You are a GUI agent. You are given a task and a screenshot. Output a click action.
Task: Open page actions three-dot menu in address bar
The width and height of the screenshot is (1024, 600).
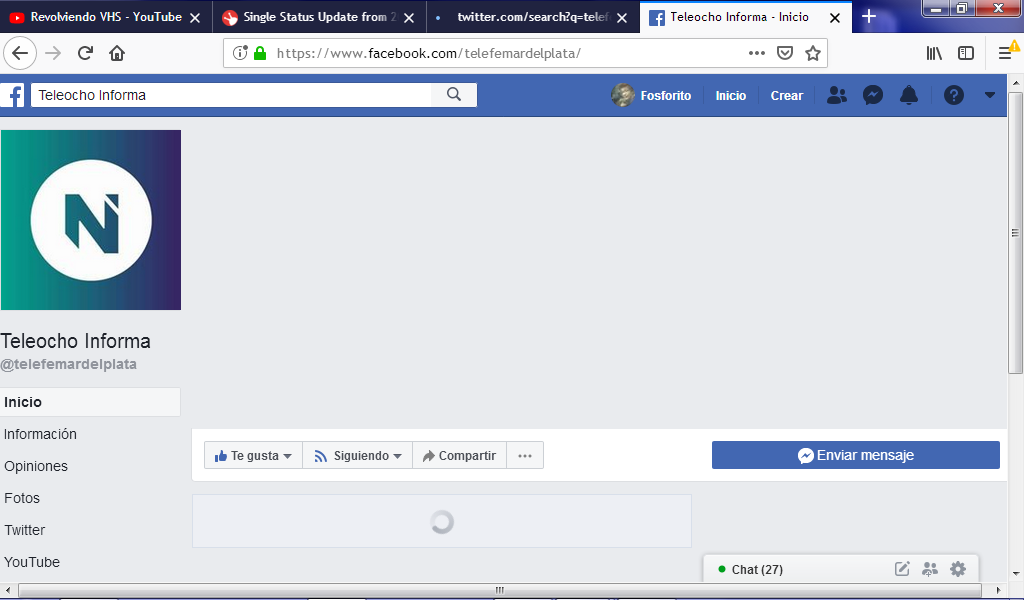pyautogui.click(x=756, y=53)
